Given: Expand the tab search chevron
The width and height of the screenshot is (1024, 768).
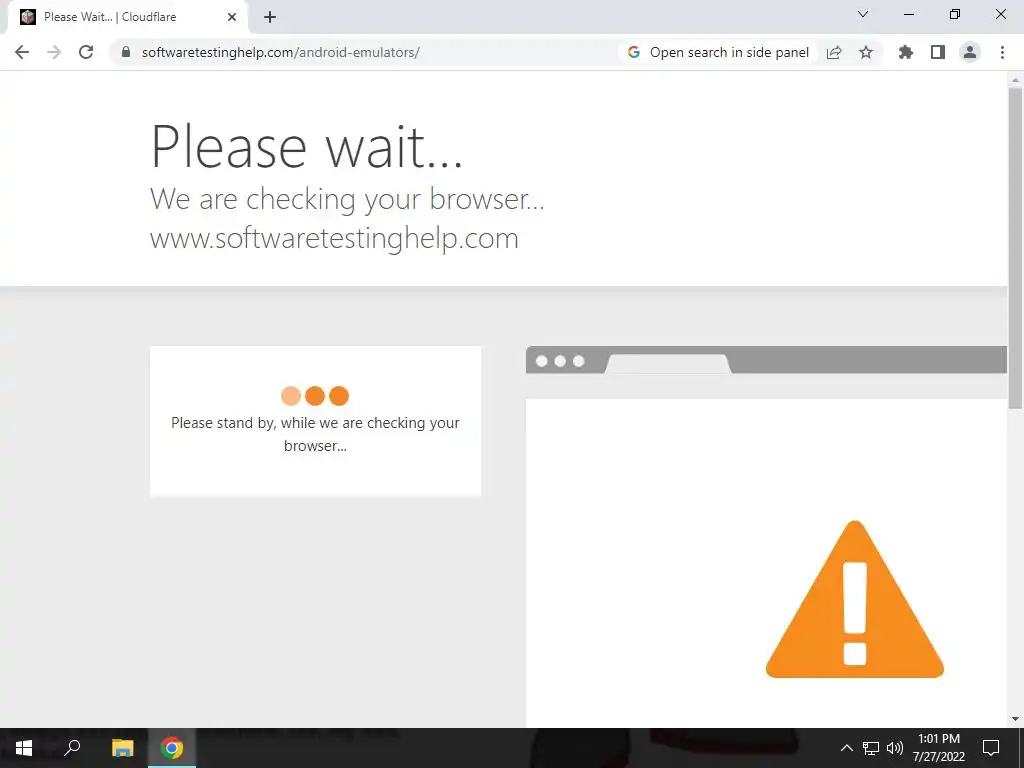Looking at the screenshot, I should (863, 14).
